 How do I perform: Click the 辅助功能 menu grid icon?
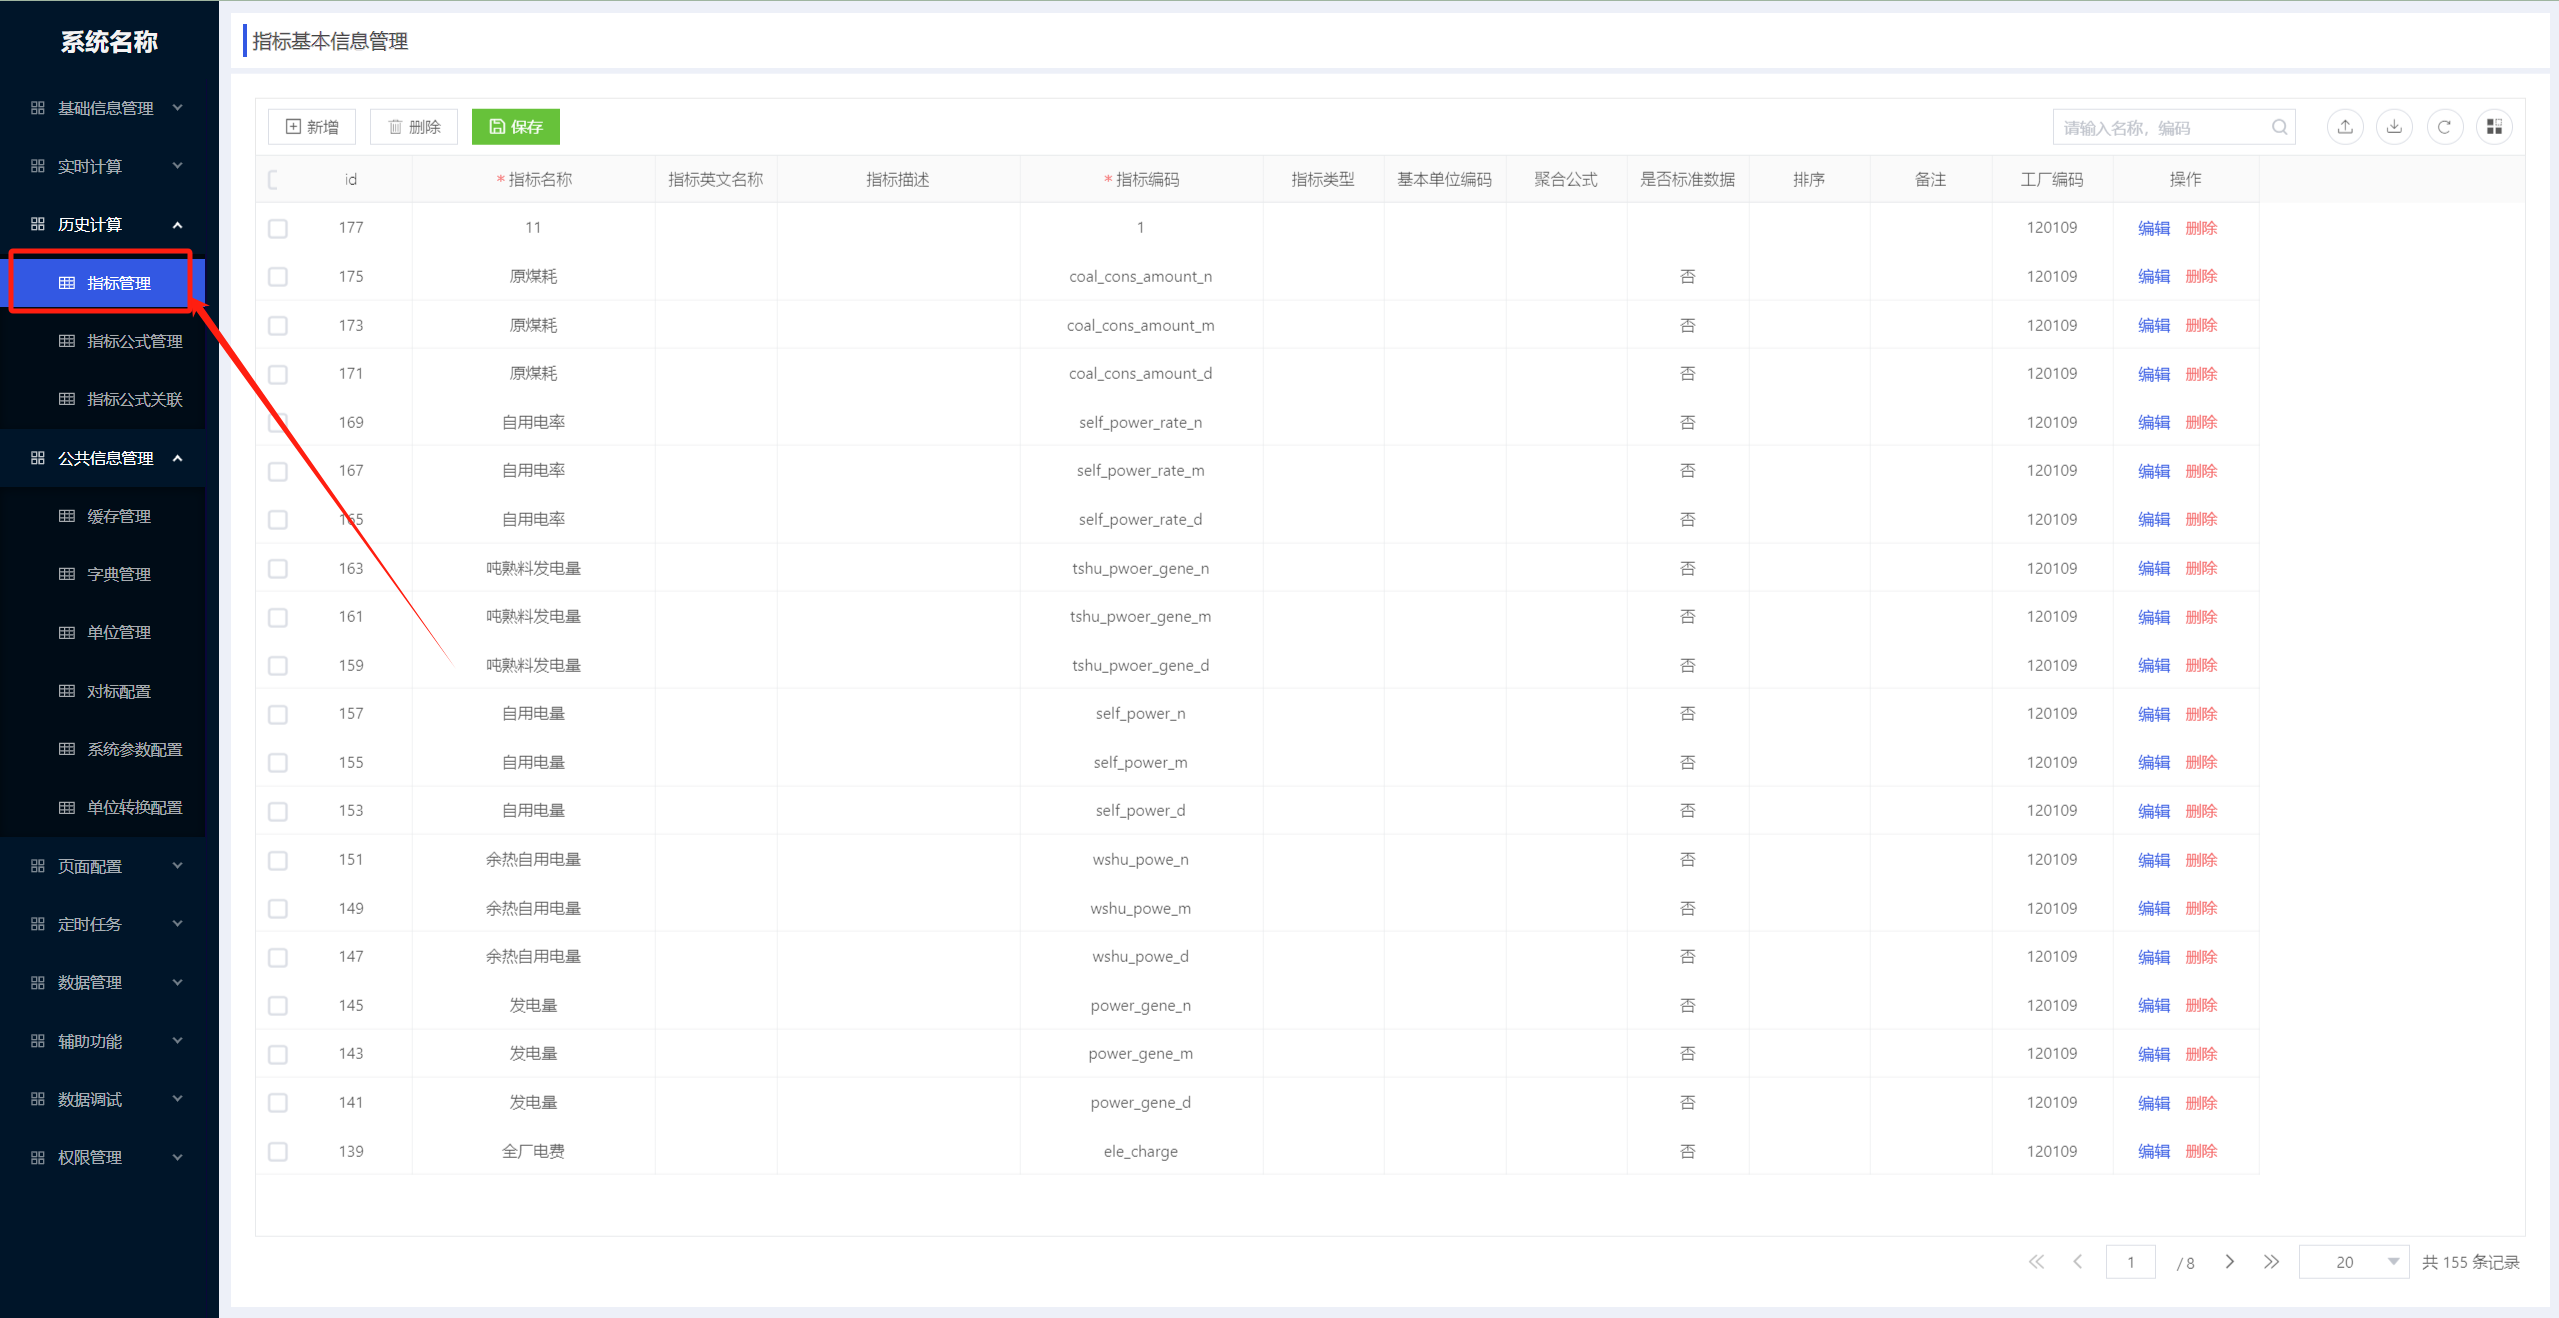38,1041
